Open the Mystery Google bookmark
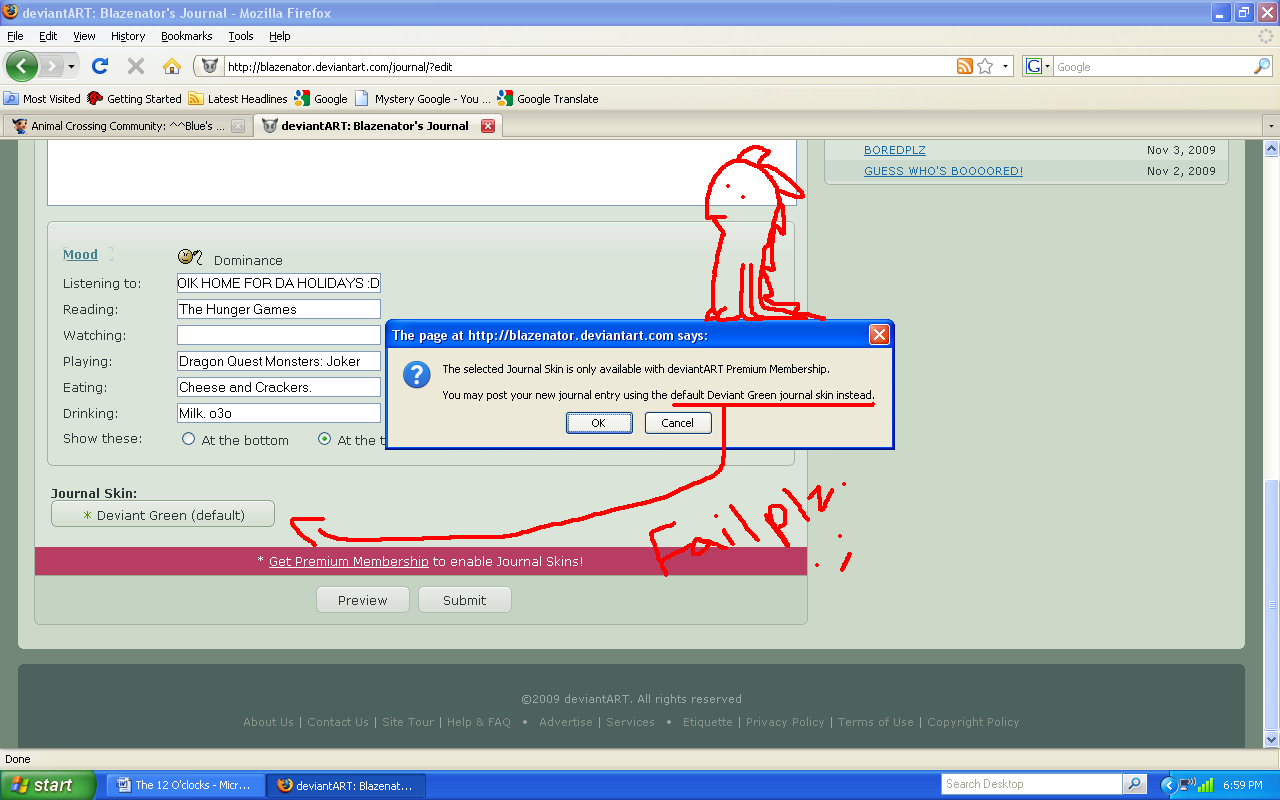Screen dimensions: 1280x800 [x=423, y=98]
